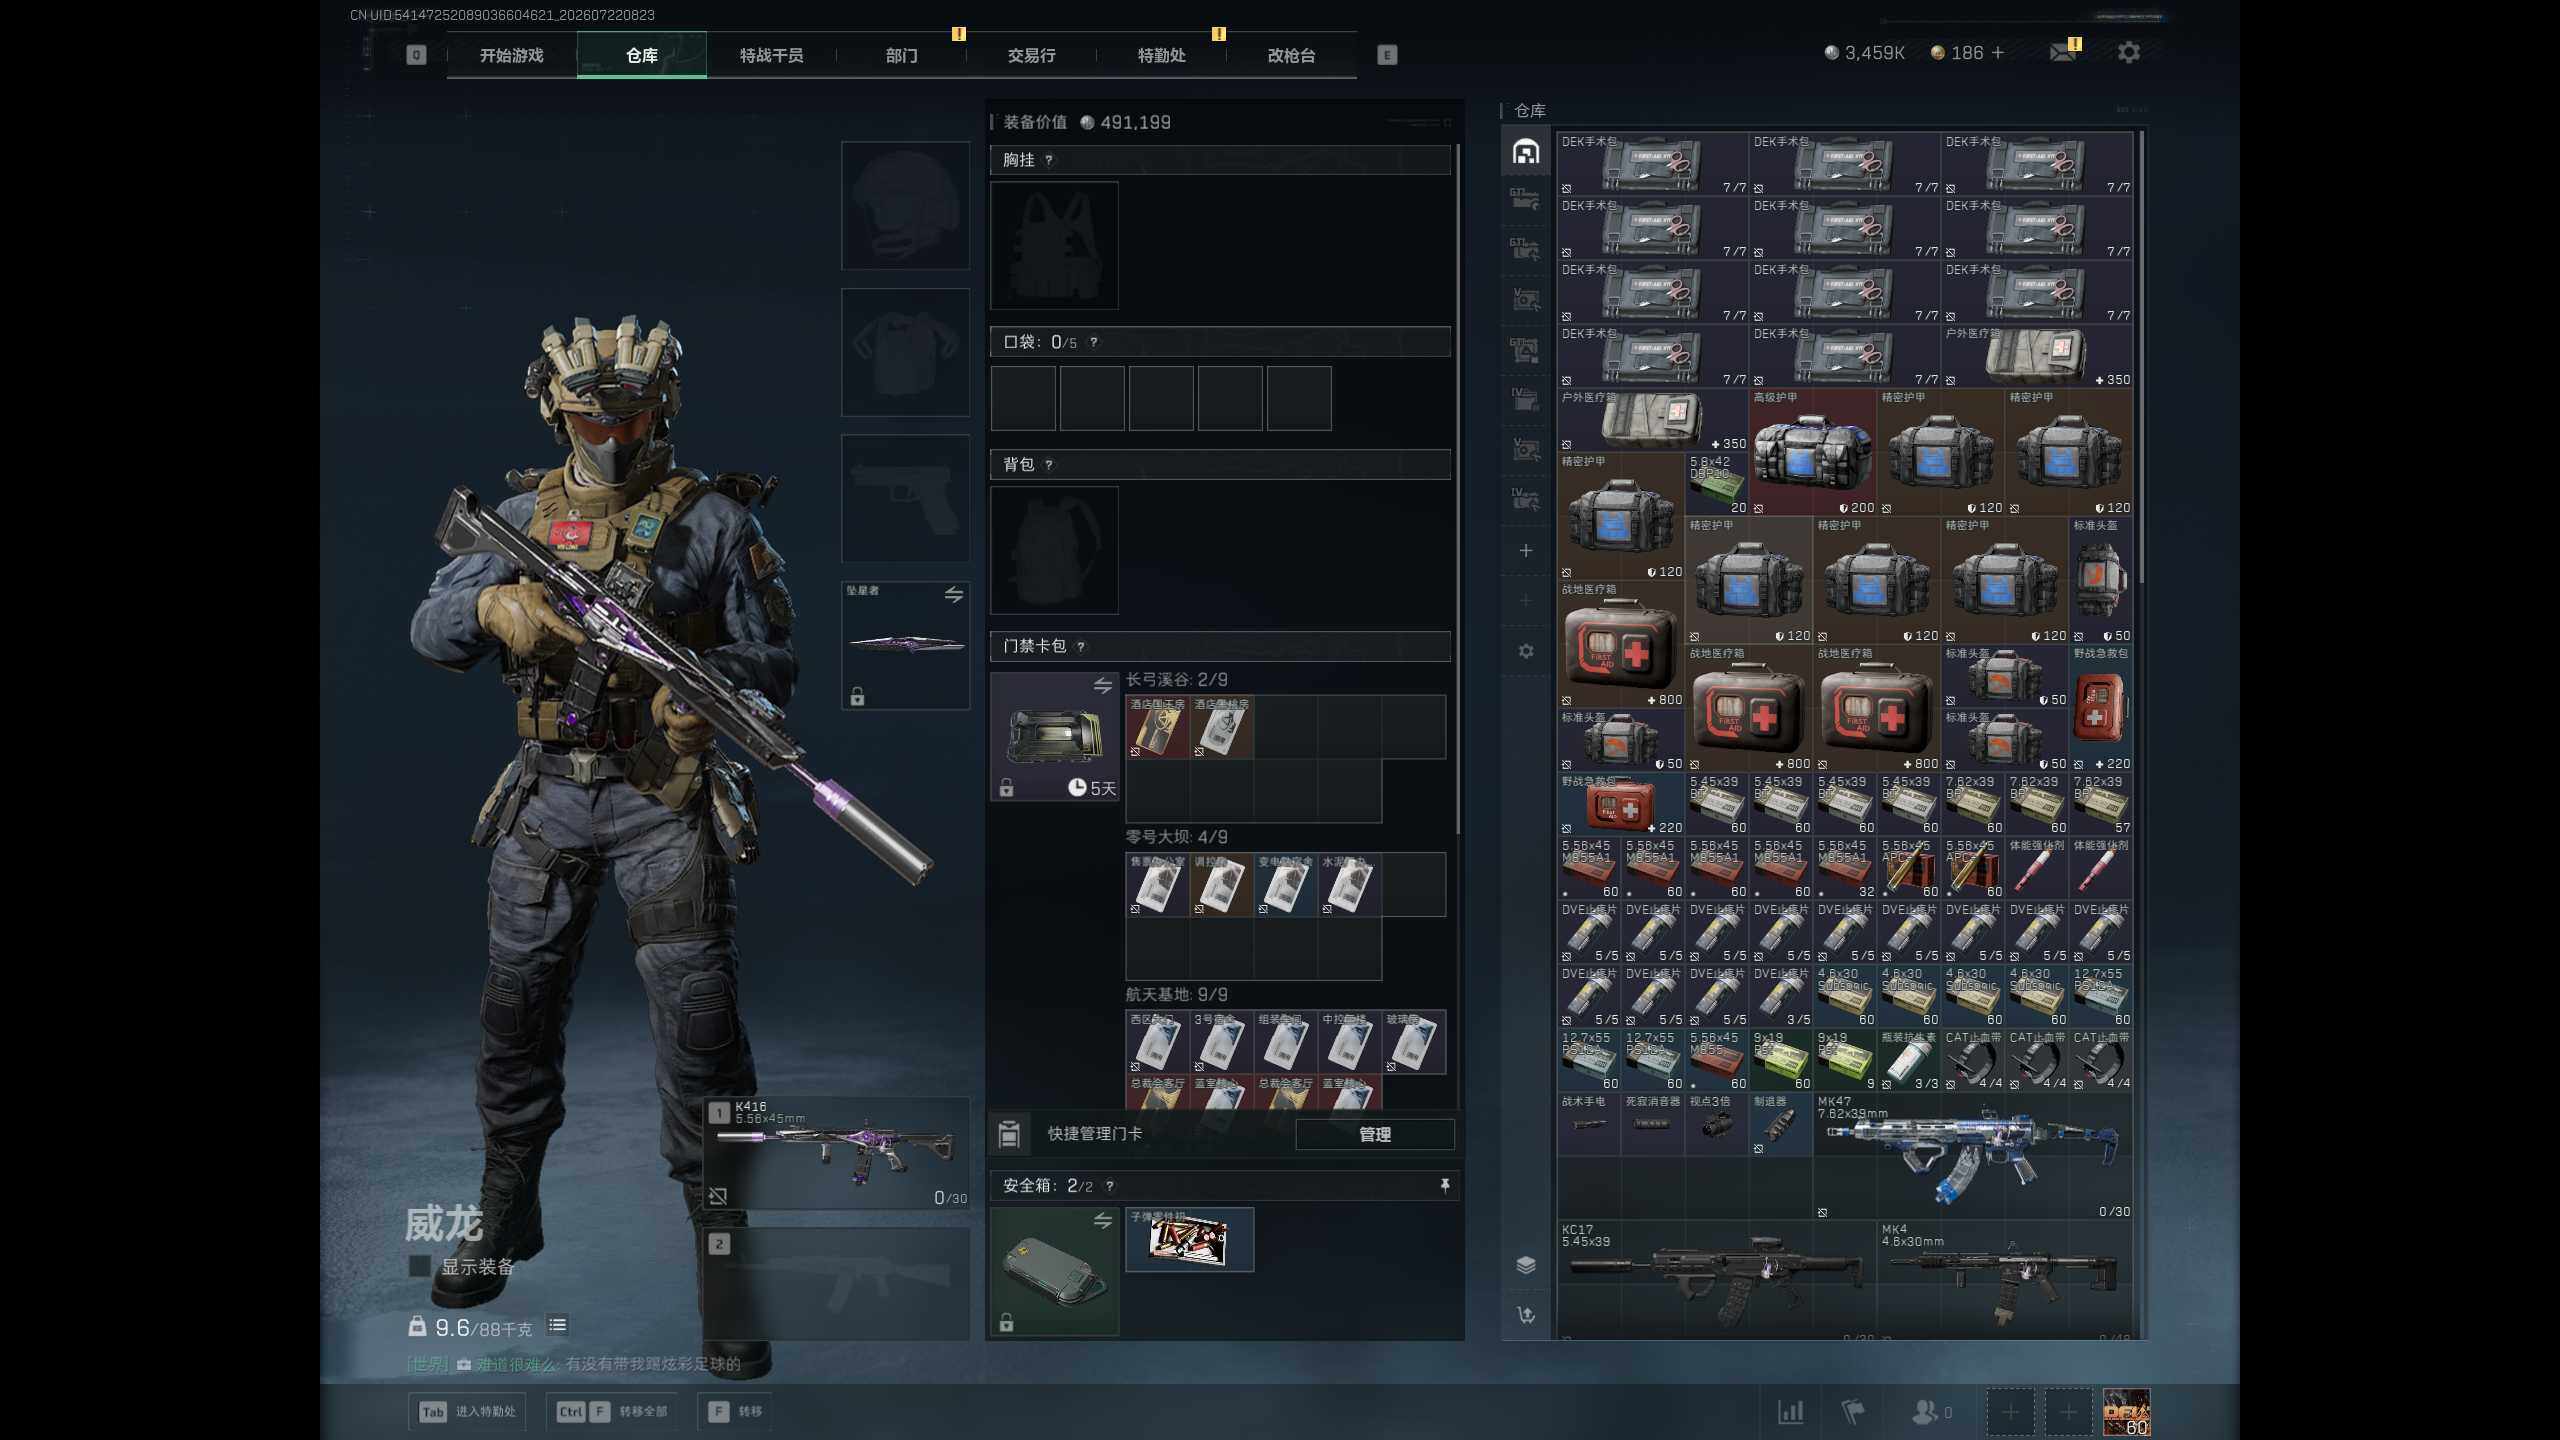The width and height of the screenshot is (2560, 1440).
Task: Open warehouse sidebar gear settings
Action: tap(1526, 651)
